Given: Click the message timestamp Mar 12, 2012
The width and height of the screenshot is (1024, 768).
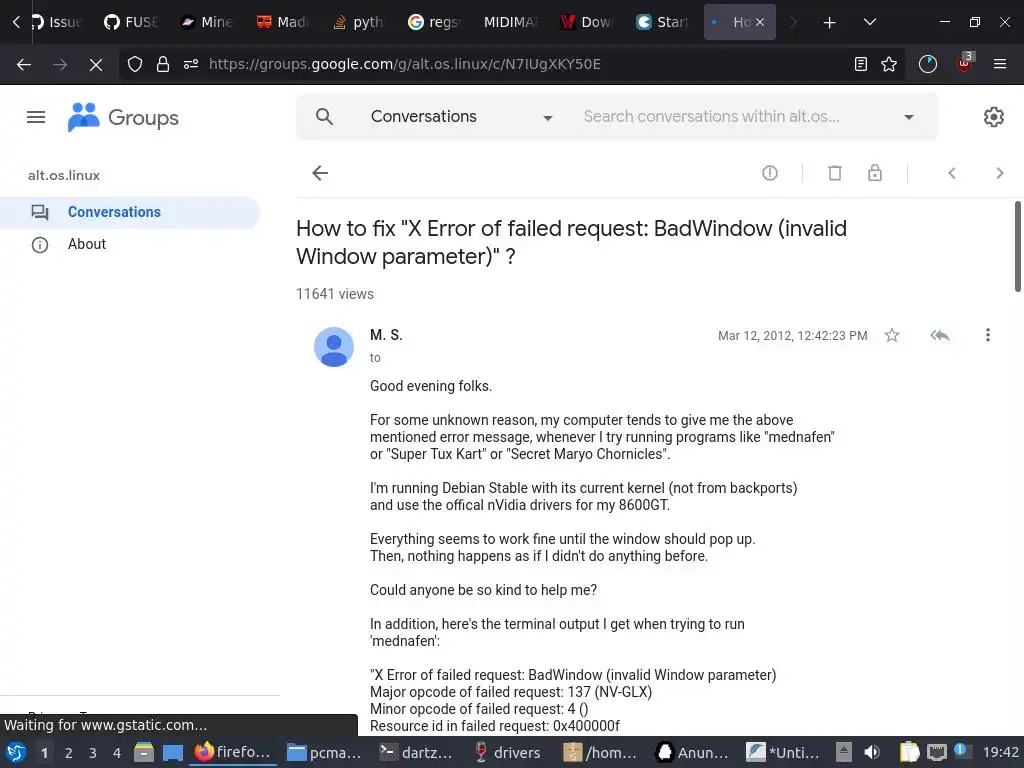Looking at the screenshot, I should 793,336.
